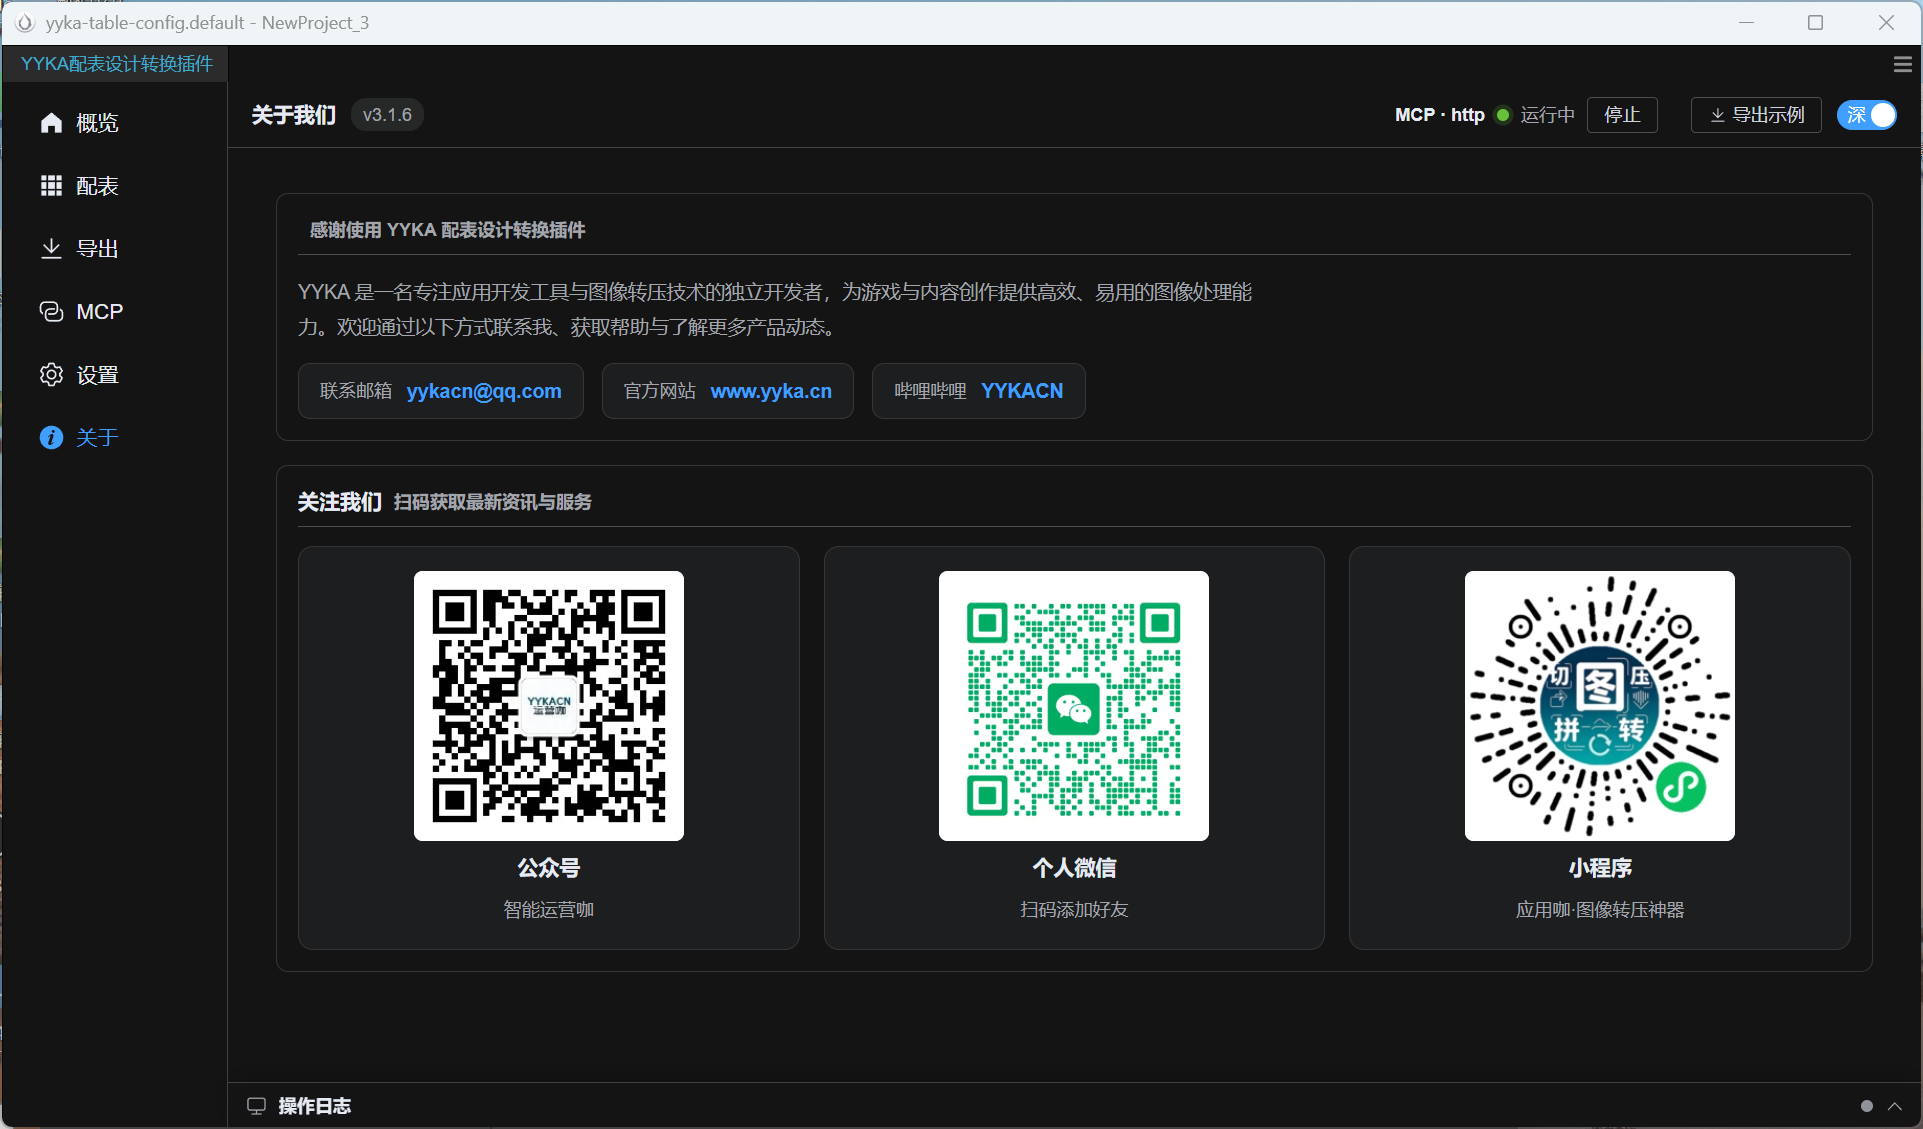Click the 导出 download arrow icon
Viewport: 1923px width, 1129px height.
(51, 249)
